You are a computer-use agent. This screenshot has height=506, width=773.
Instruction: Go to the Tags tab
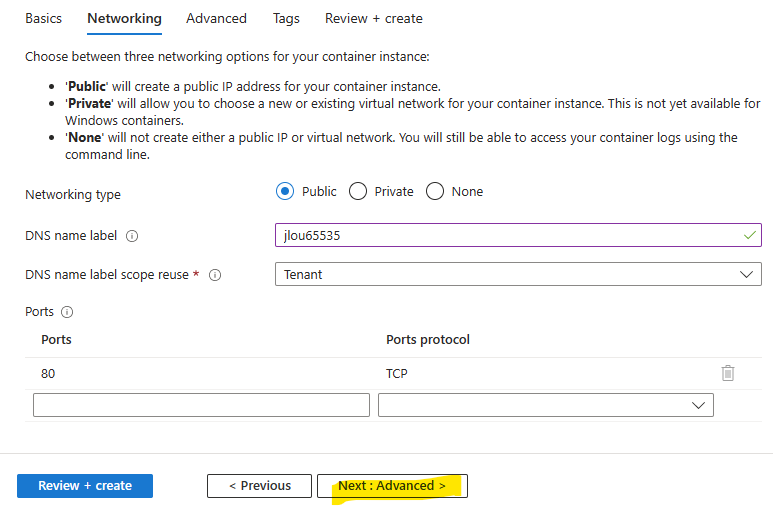point(286,19)
